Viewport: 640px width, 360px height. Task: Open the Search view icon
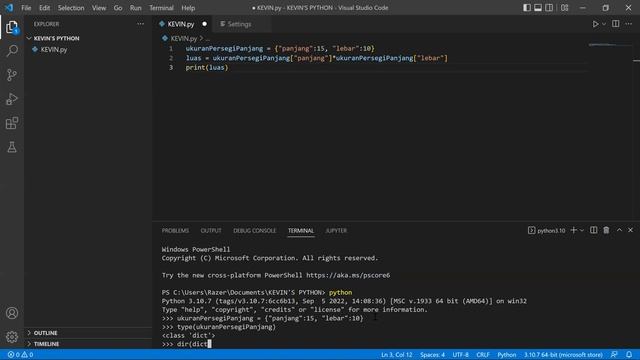click(12, 51)
